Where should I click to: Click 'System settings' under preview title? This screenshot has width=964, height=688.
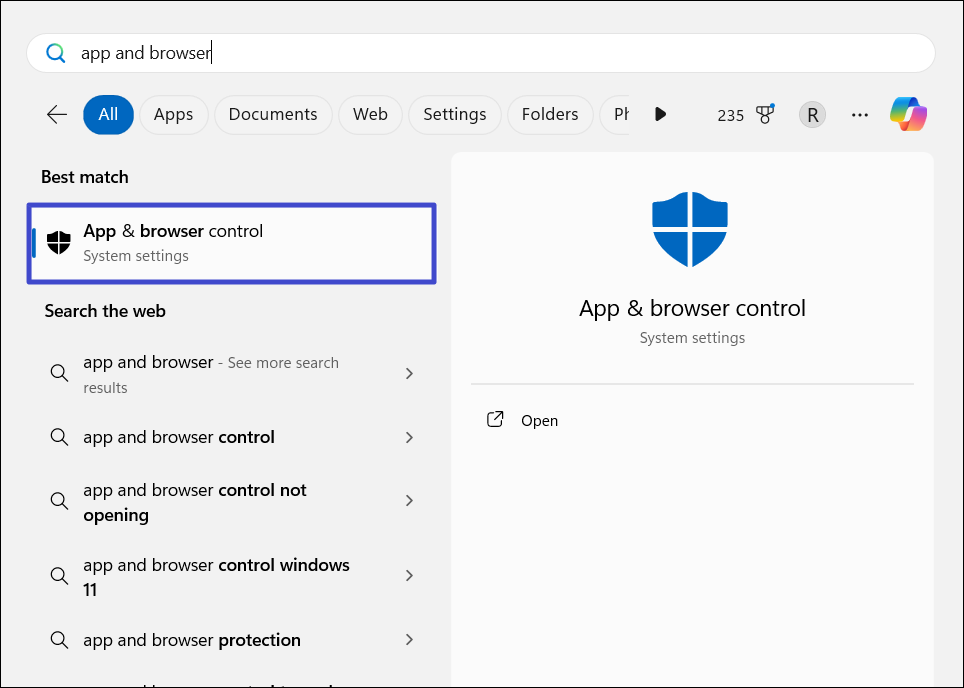[x=692, y=338]
